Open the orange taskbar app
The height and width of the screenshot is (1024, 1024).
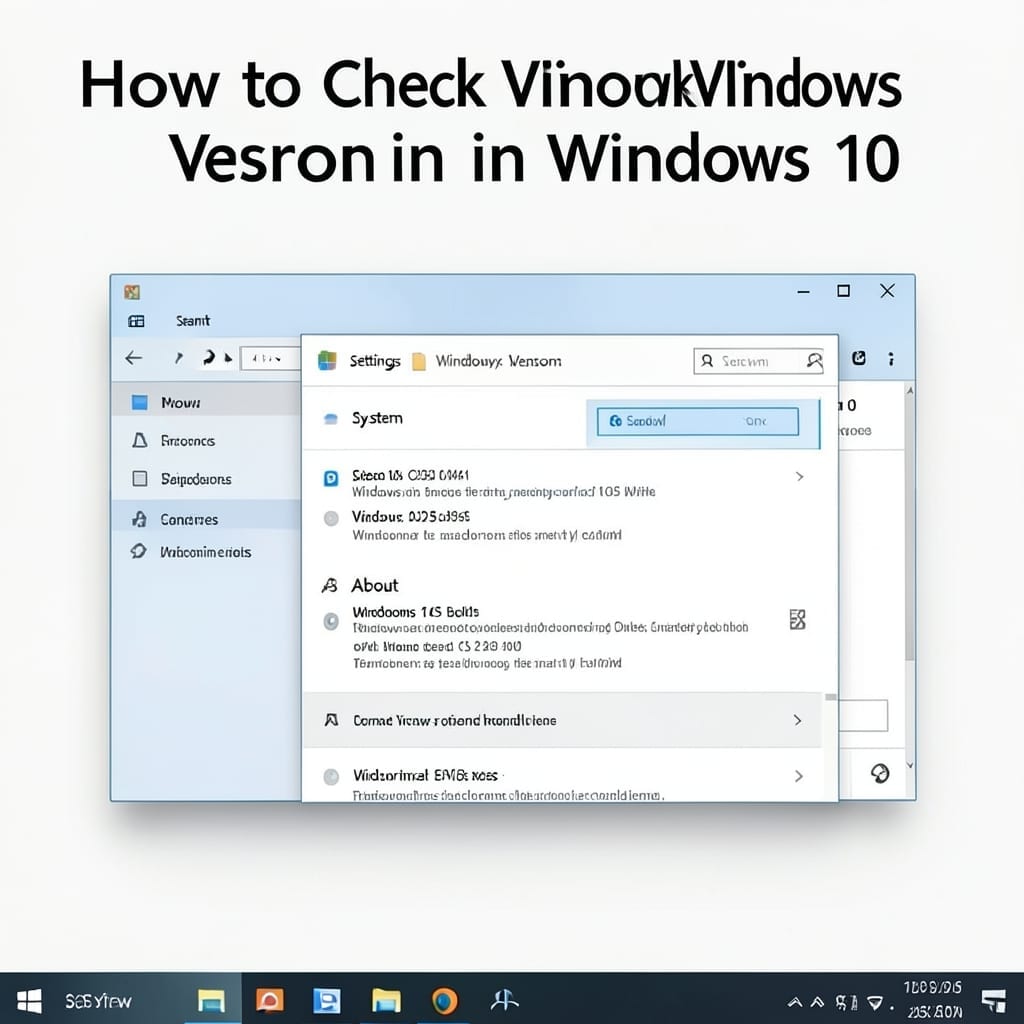click(270, 1000)
